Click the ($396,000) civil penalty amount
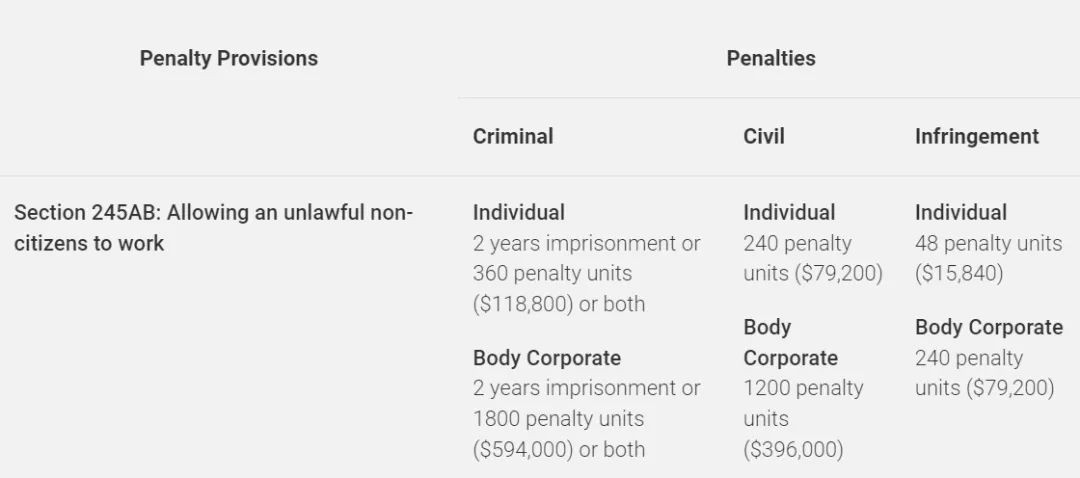 click(x=793, y=449)
